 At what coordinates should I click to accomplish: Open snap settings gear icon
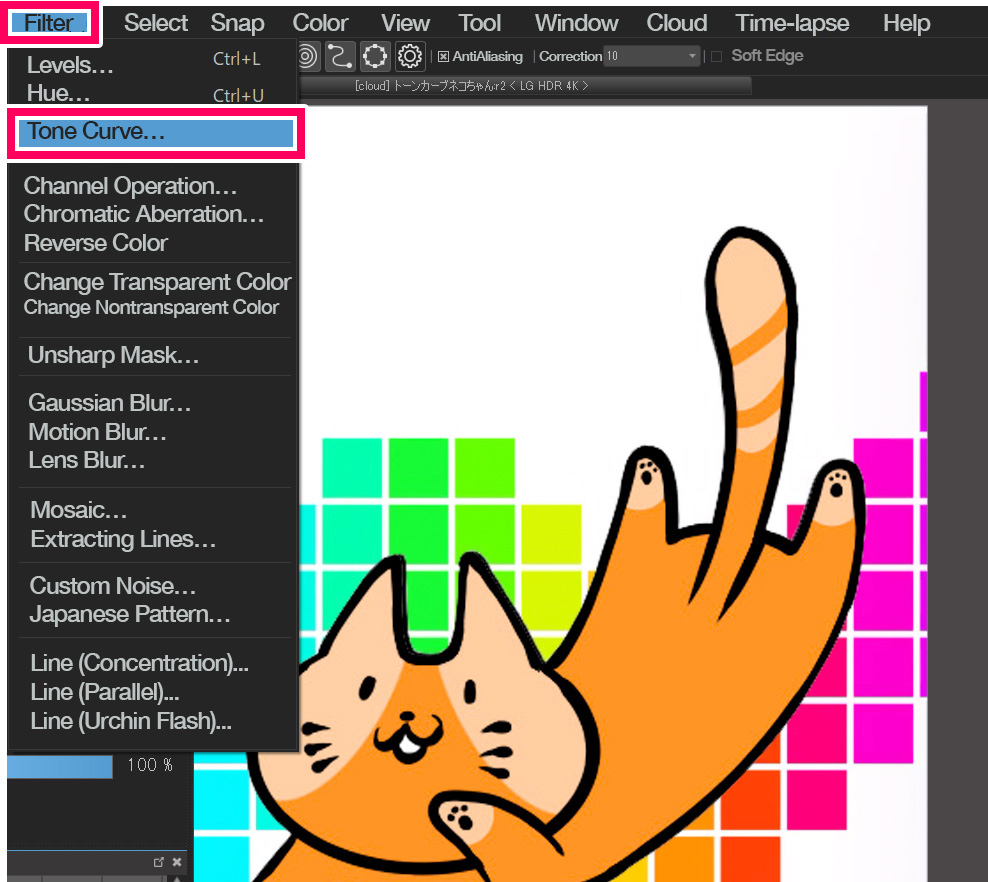pos(409,57)
